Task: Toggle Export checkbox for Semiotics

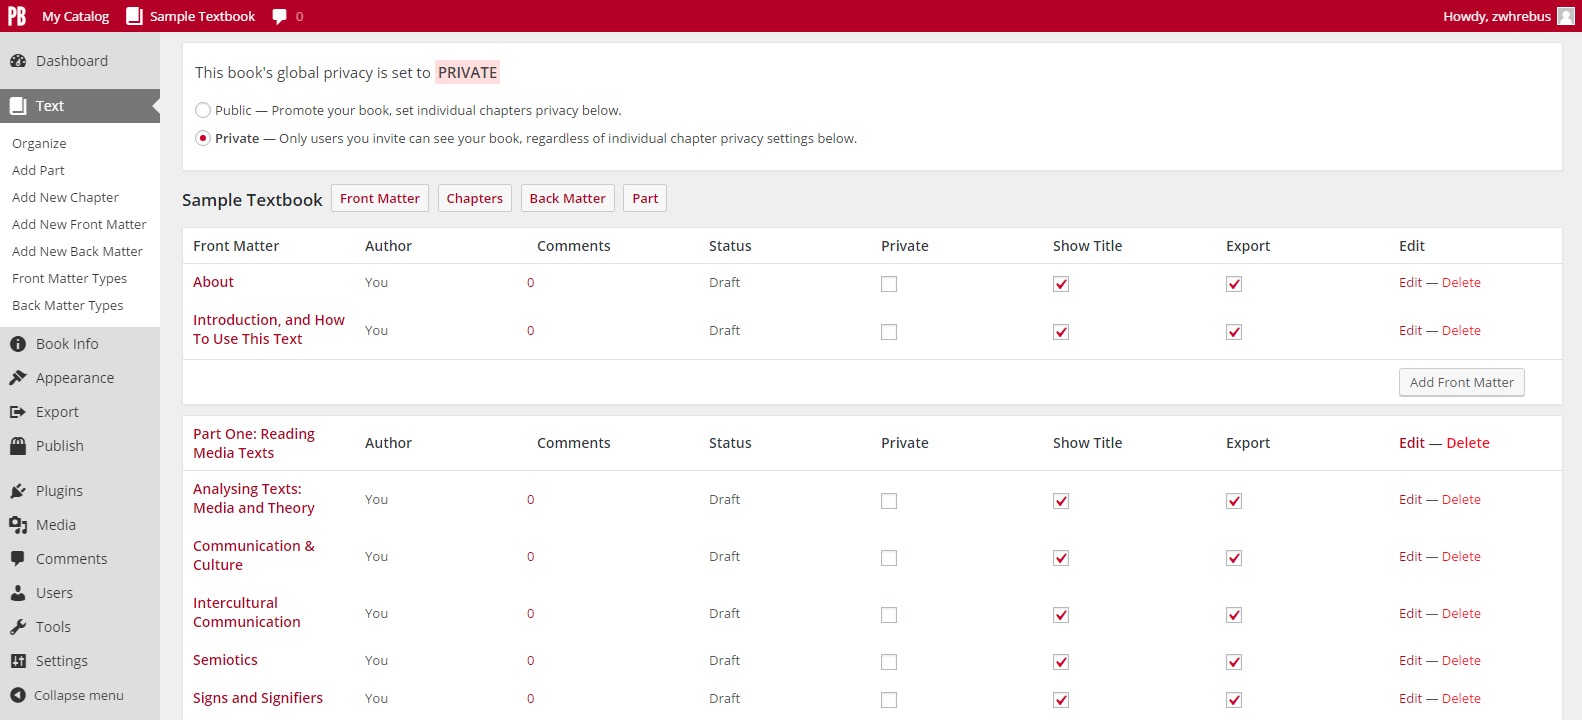Action: tap(1234, 662)
